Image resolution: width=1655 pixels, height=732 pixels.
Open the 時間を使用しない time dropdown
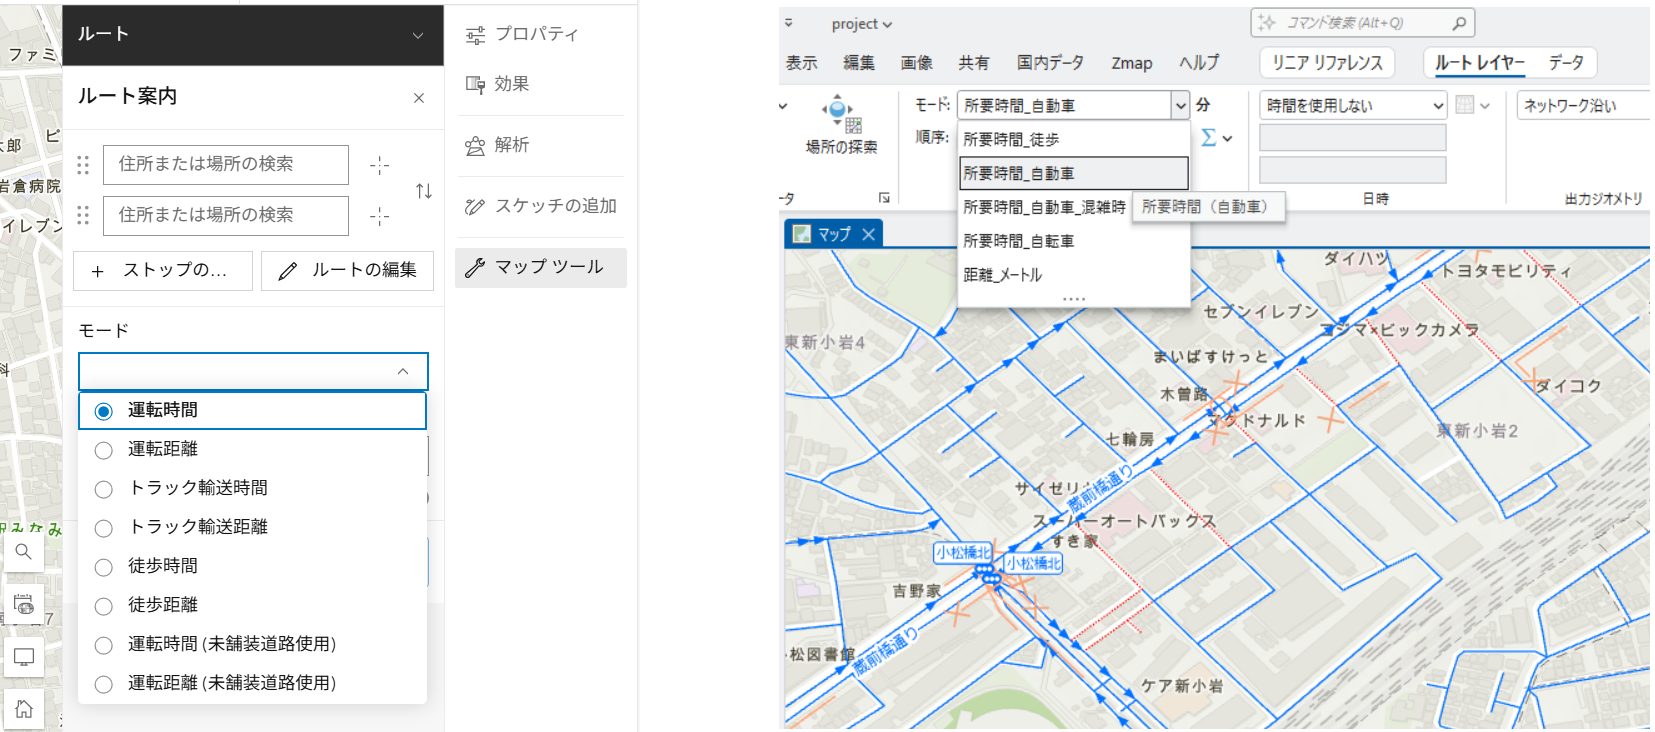1353,105
